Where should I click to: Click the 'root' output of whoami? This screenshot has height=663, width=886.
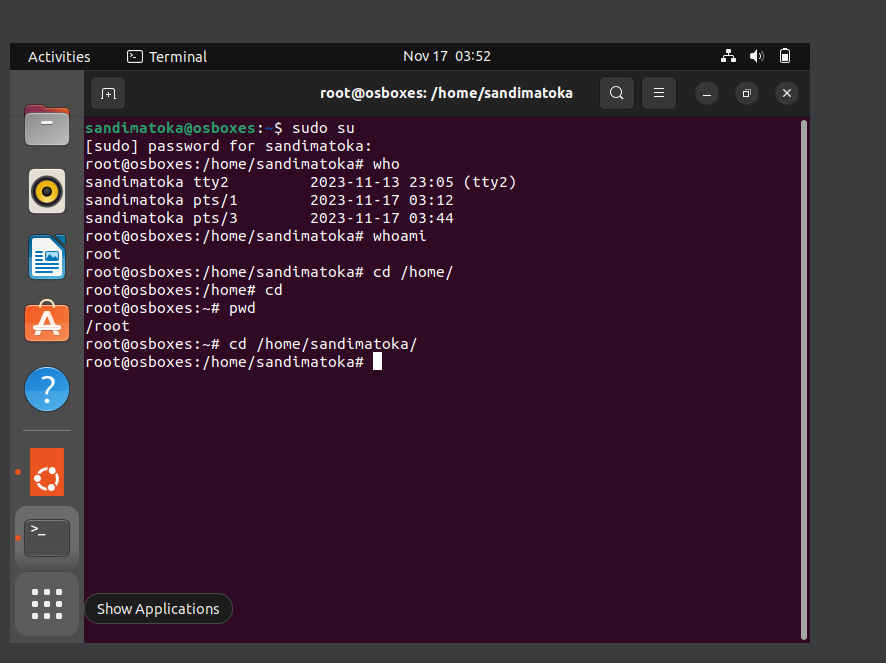click(x=103, y=254)
